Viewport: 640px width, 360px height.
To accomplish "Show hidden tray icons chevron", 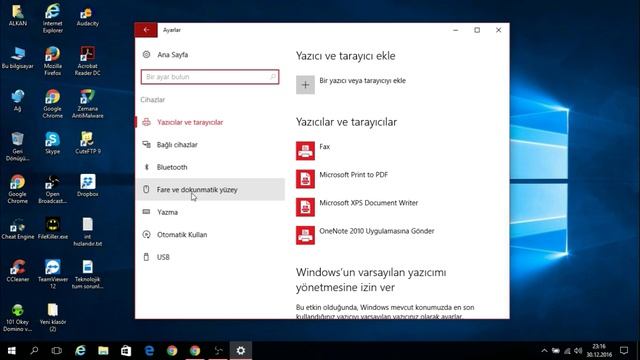I will 544,351.
